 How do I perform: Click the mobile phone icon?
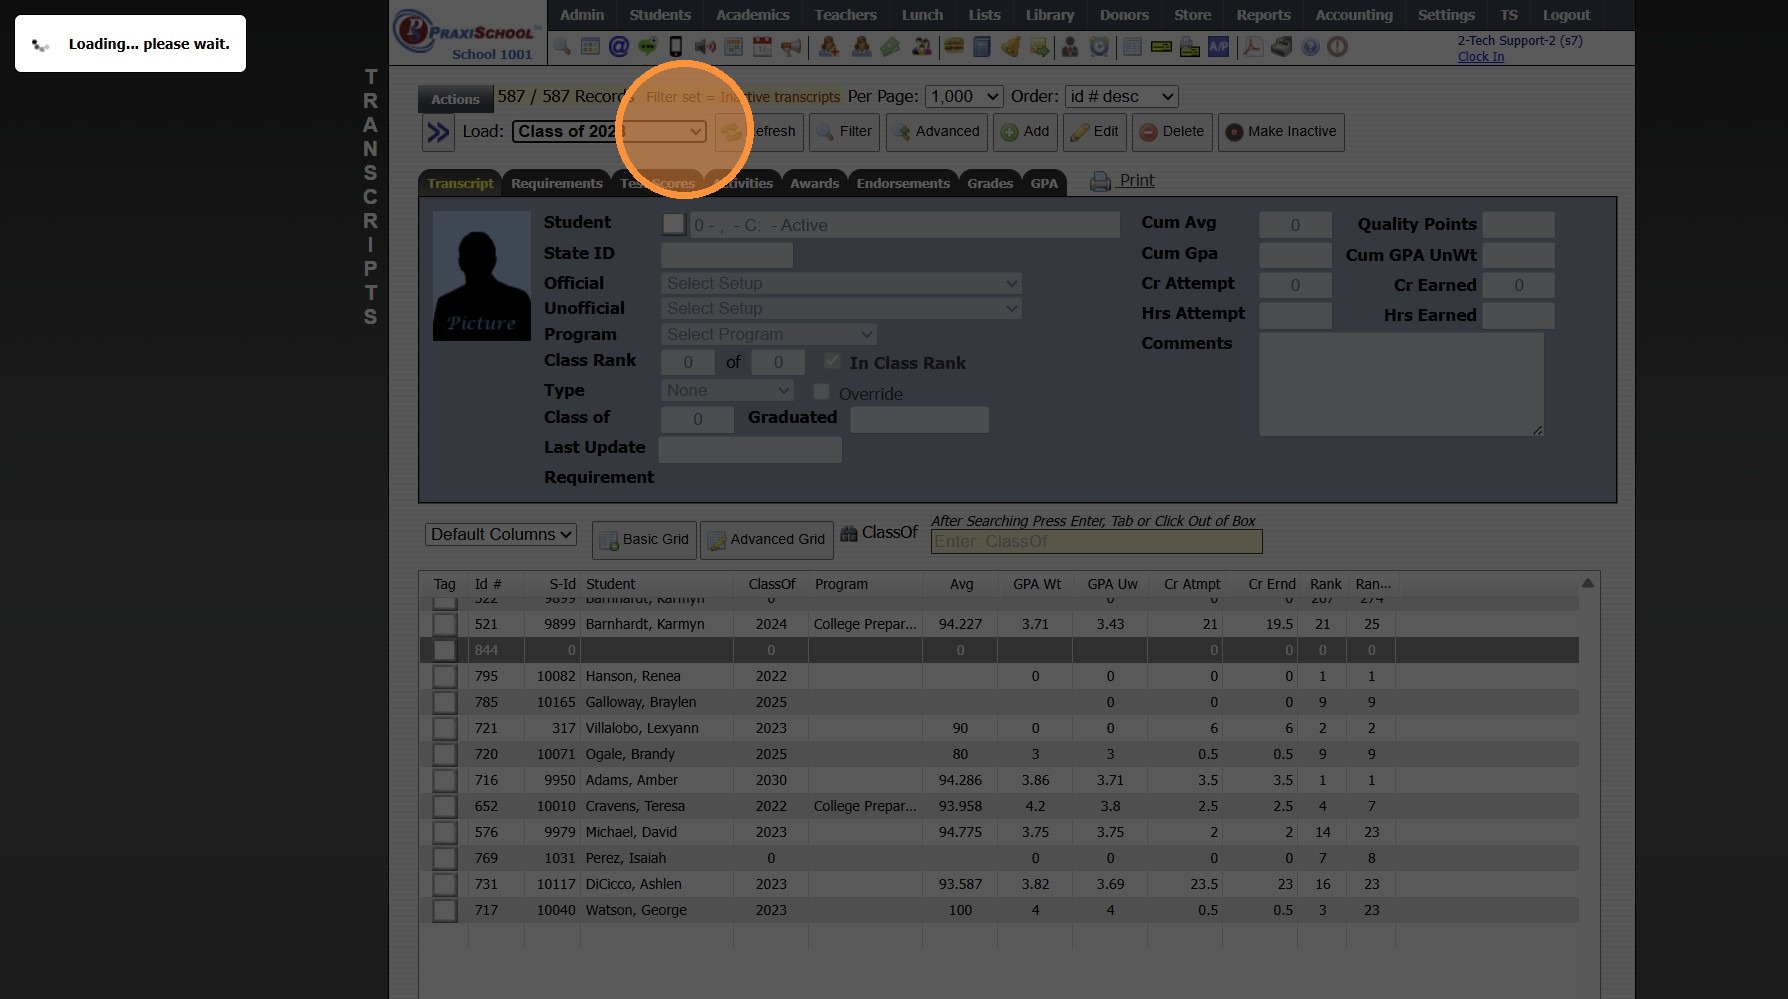(676, 47)
